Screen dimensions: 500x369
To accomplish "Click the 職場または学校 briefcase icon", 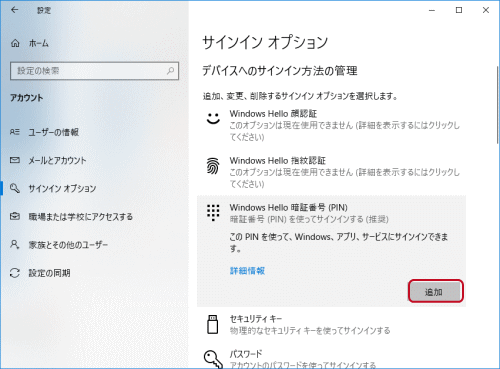I will tap(15, 216).
